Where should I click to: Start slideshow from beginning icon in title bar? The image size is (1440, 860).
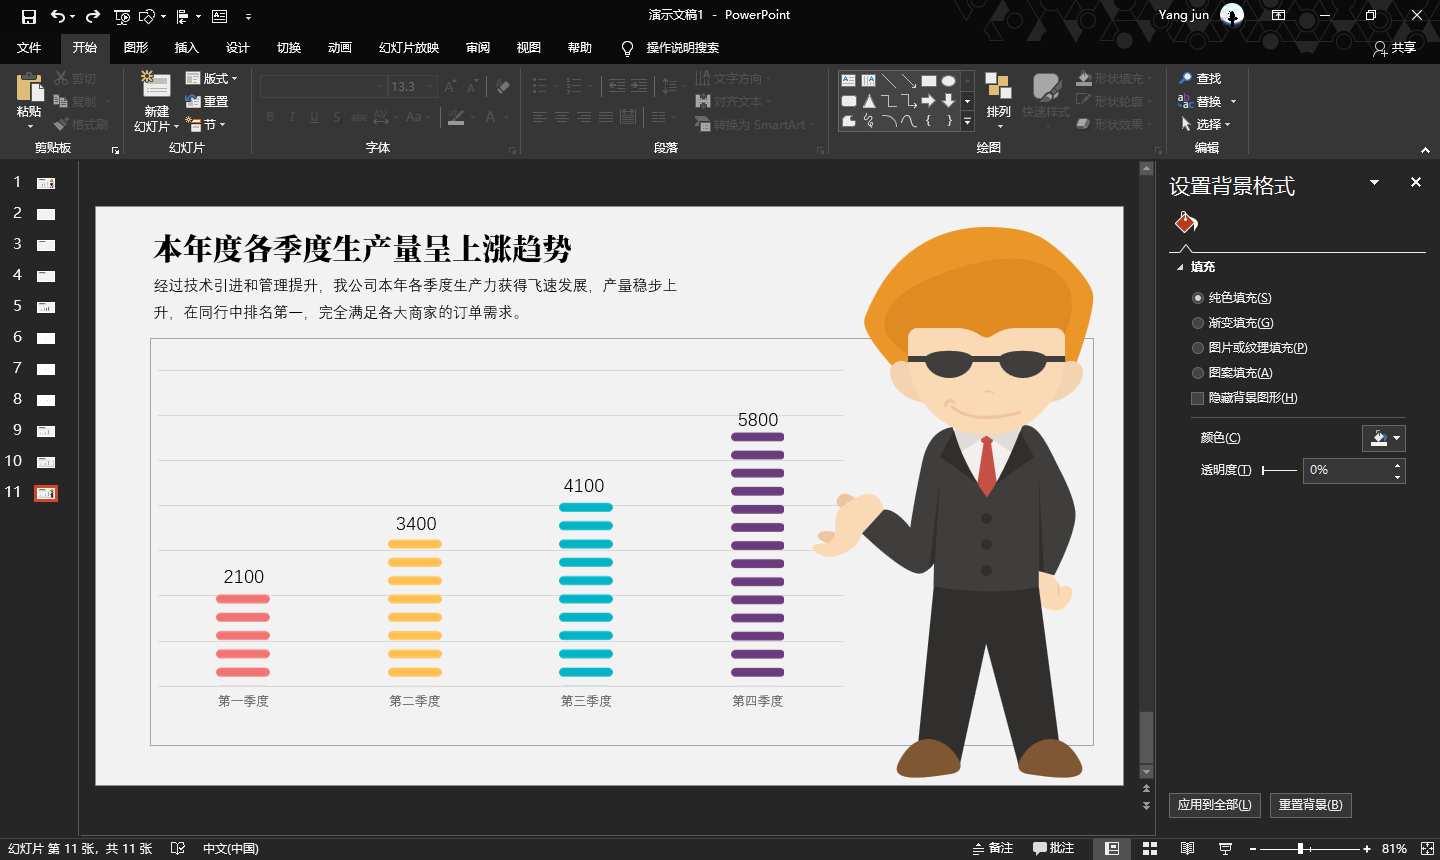(x=122, y=16)
